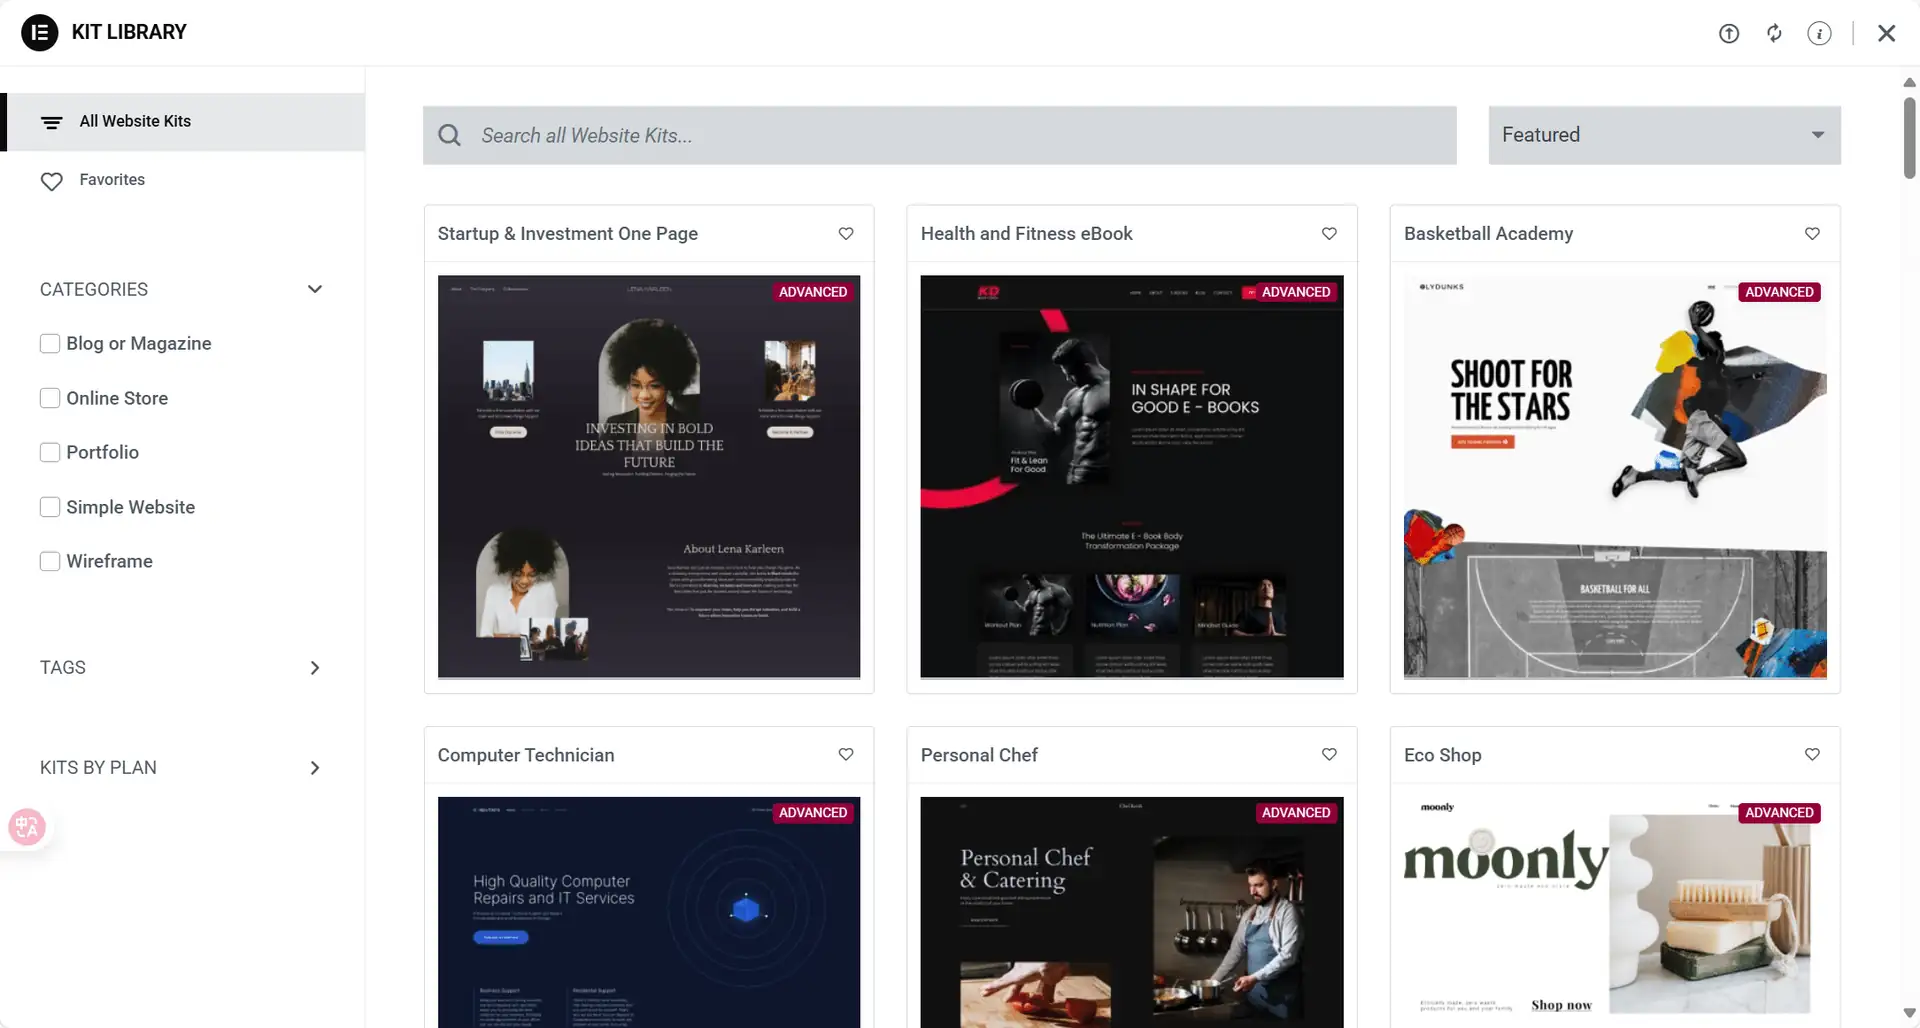Favorite the Computer Technician kit
Image resolution: width=1920 pixels, height=1028 pixels.
[x=846, y=754]
